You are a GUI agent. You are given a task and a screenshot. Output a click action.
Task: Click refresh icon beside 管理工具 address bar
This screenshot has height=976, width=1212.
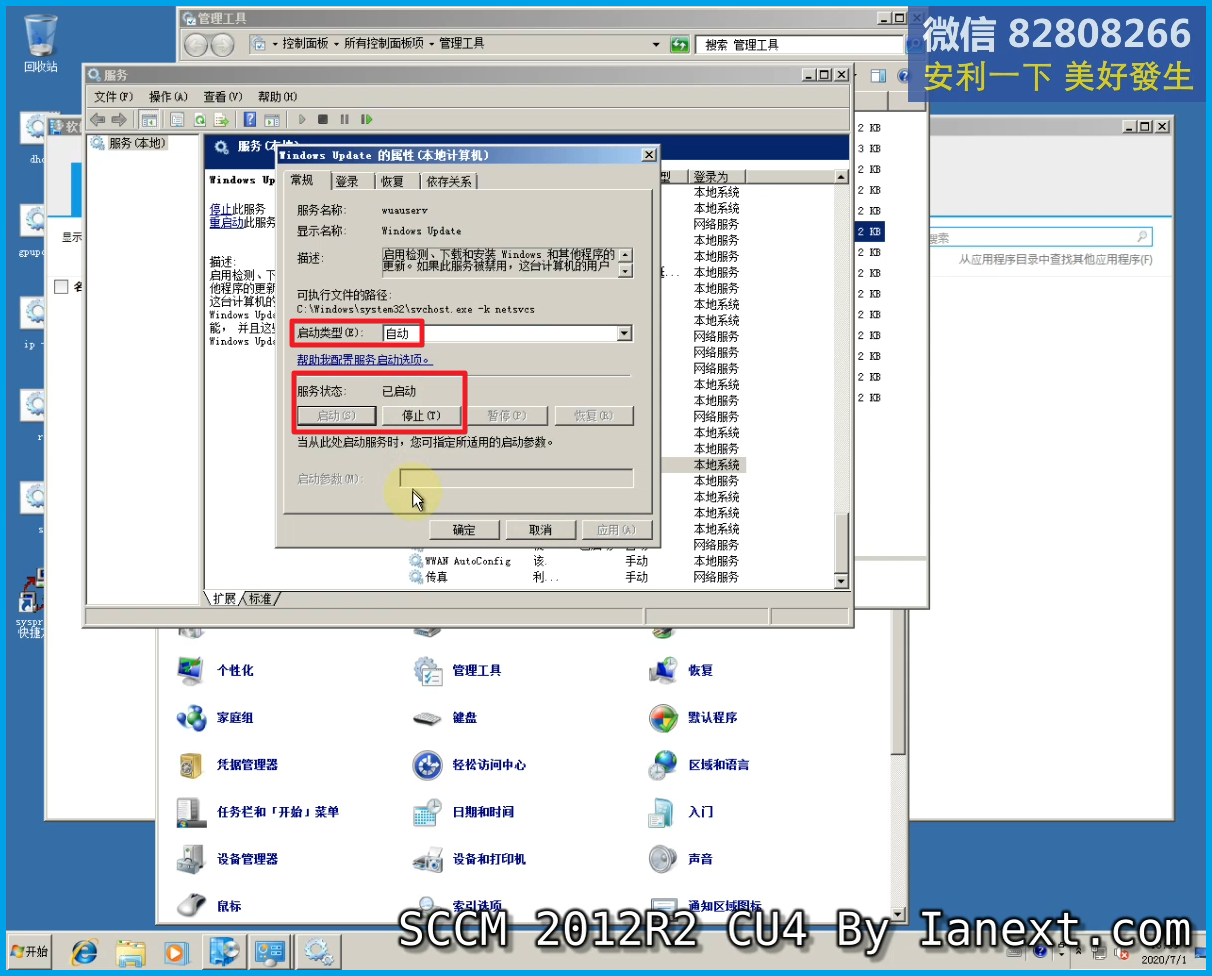coord(680,45)
